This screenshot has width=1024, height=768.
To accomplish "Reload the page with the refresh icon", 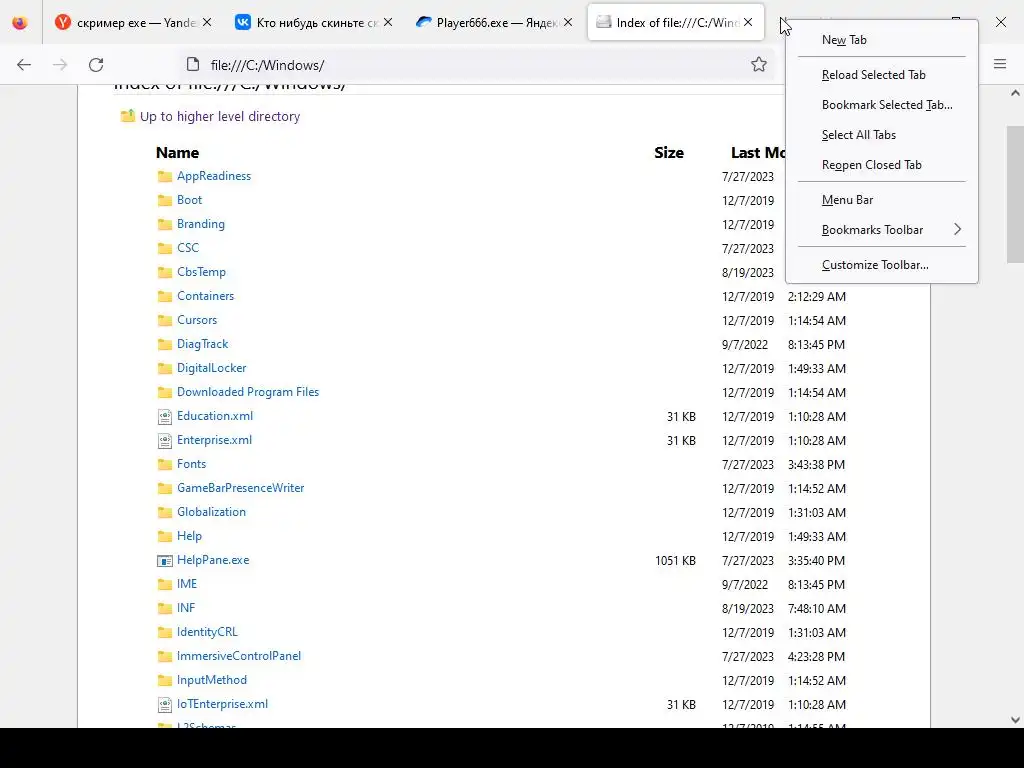I will [x=96, y=65].
